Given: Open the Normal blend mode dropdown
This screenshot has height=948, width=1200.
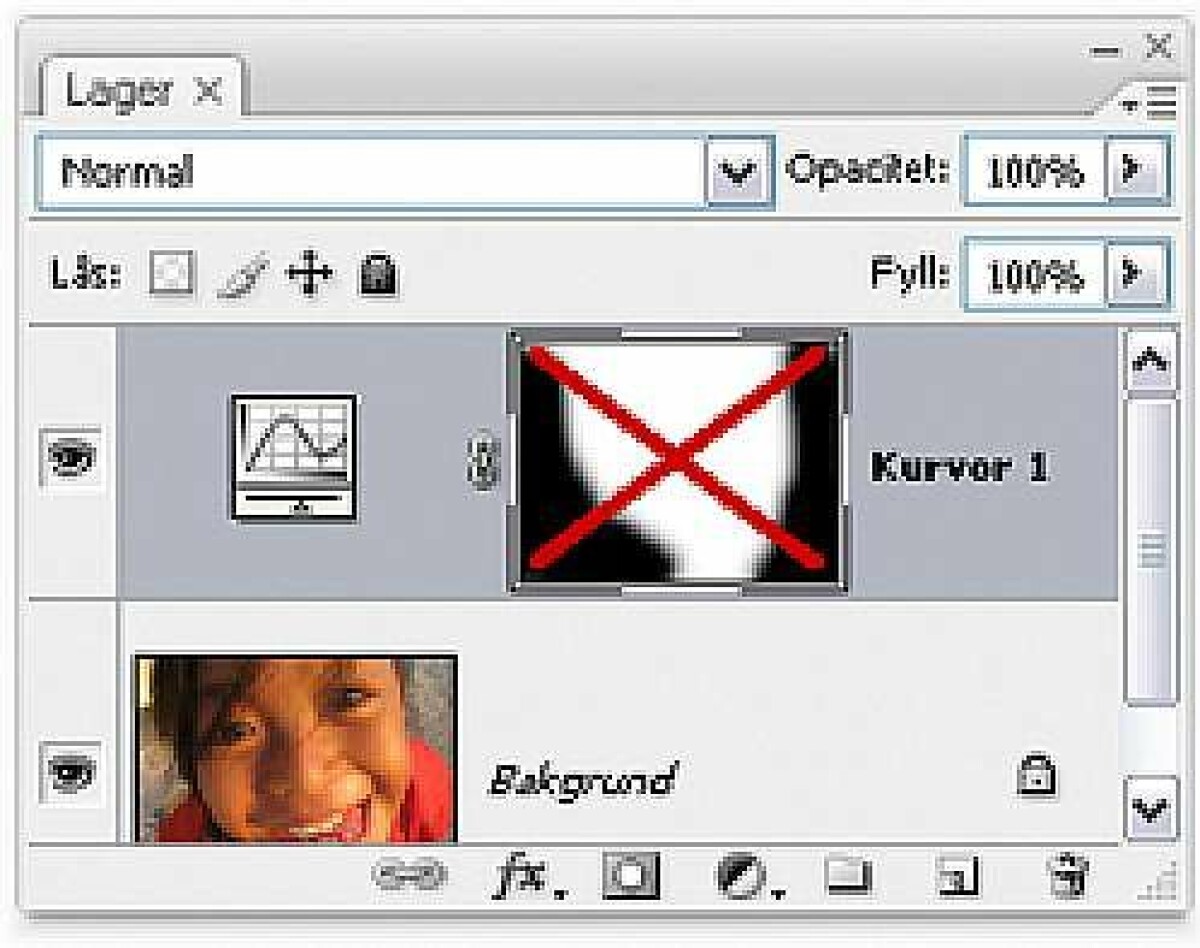Looking at the screenshot, I should click(738, 172).
